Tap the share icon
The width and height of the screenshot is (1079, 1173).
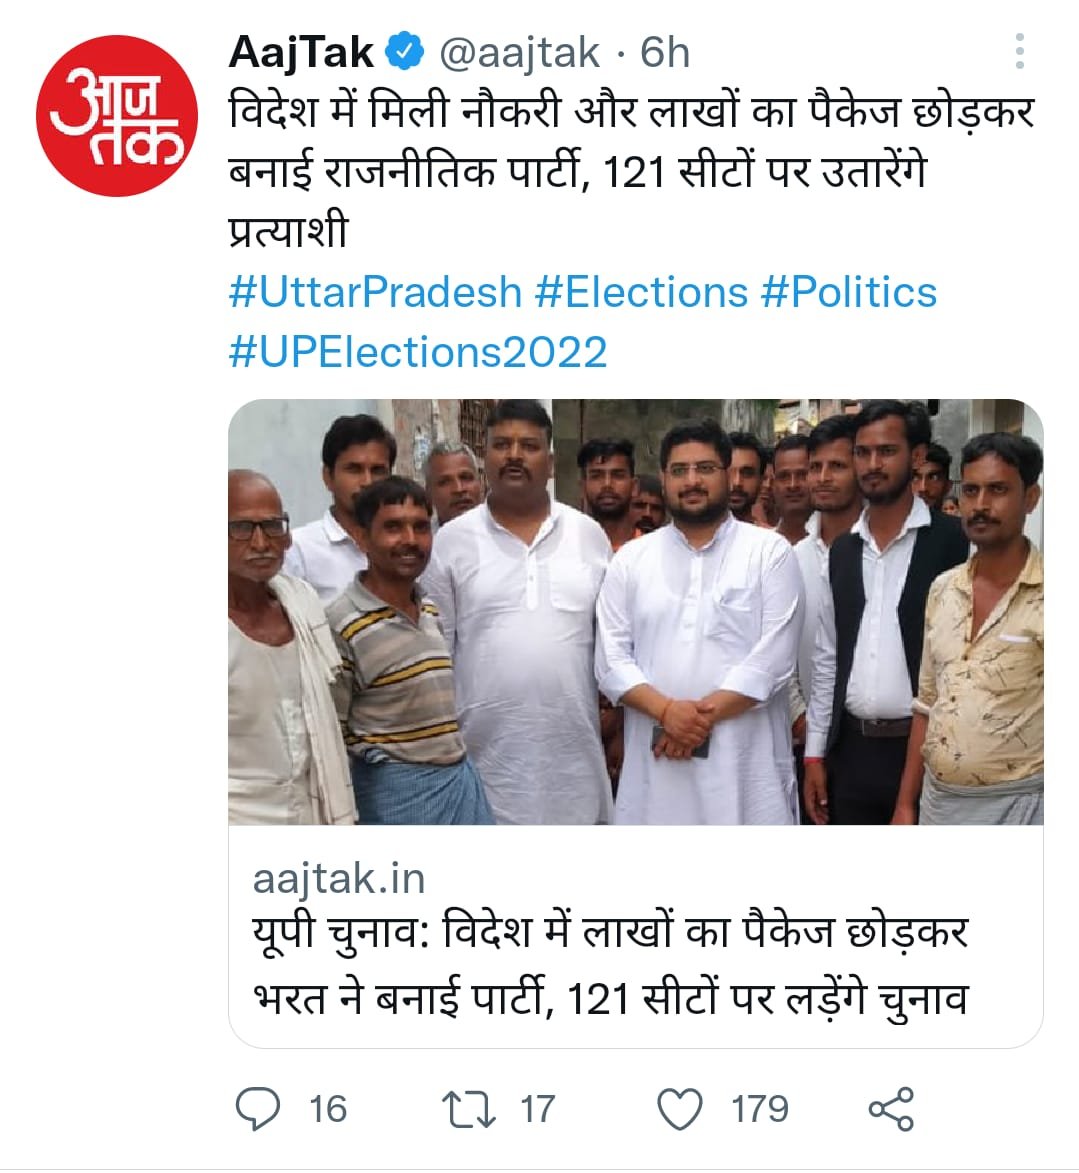[890, 1109]
